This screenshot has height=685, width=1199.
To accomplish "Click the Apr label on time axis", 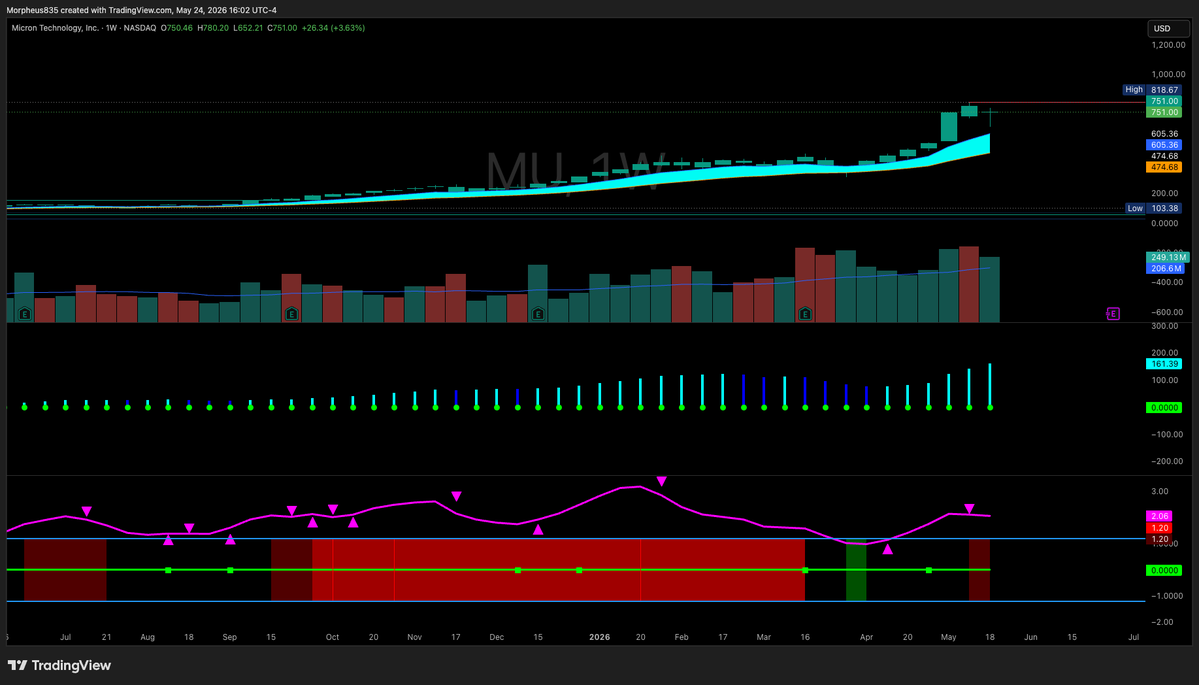I will pyautogui.click(x=866, y=637).
